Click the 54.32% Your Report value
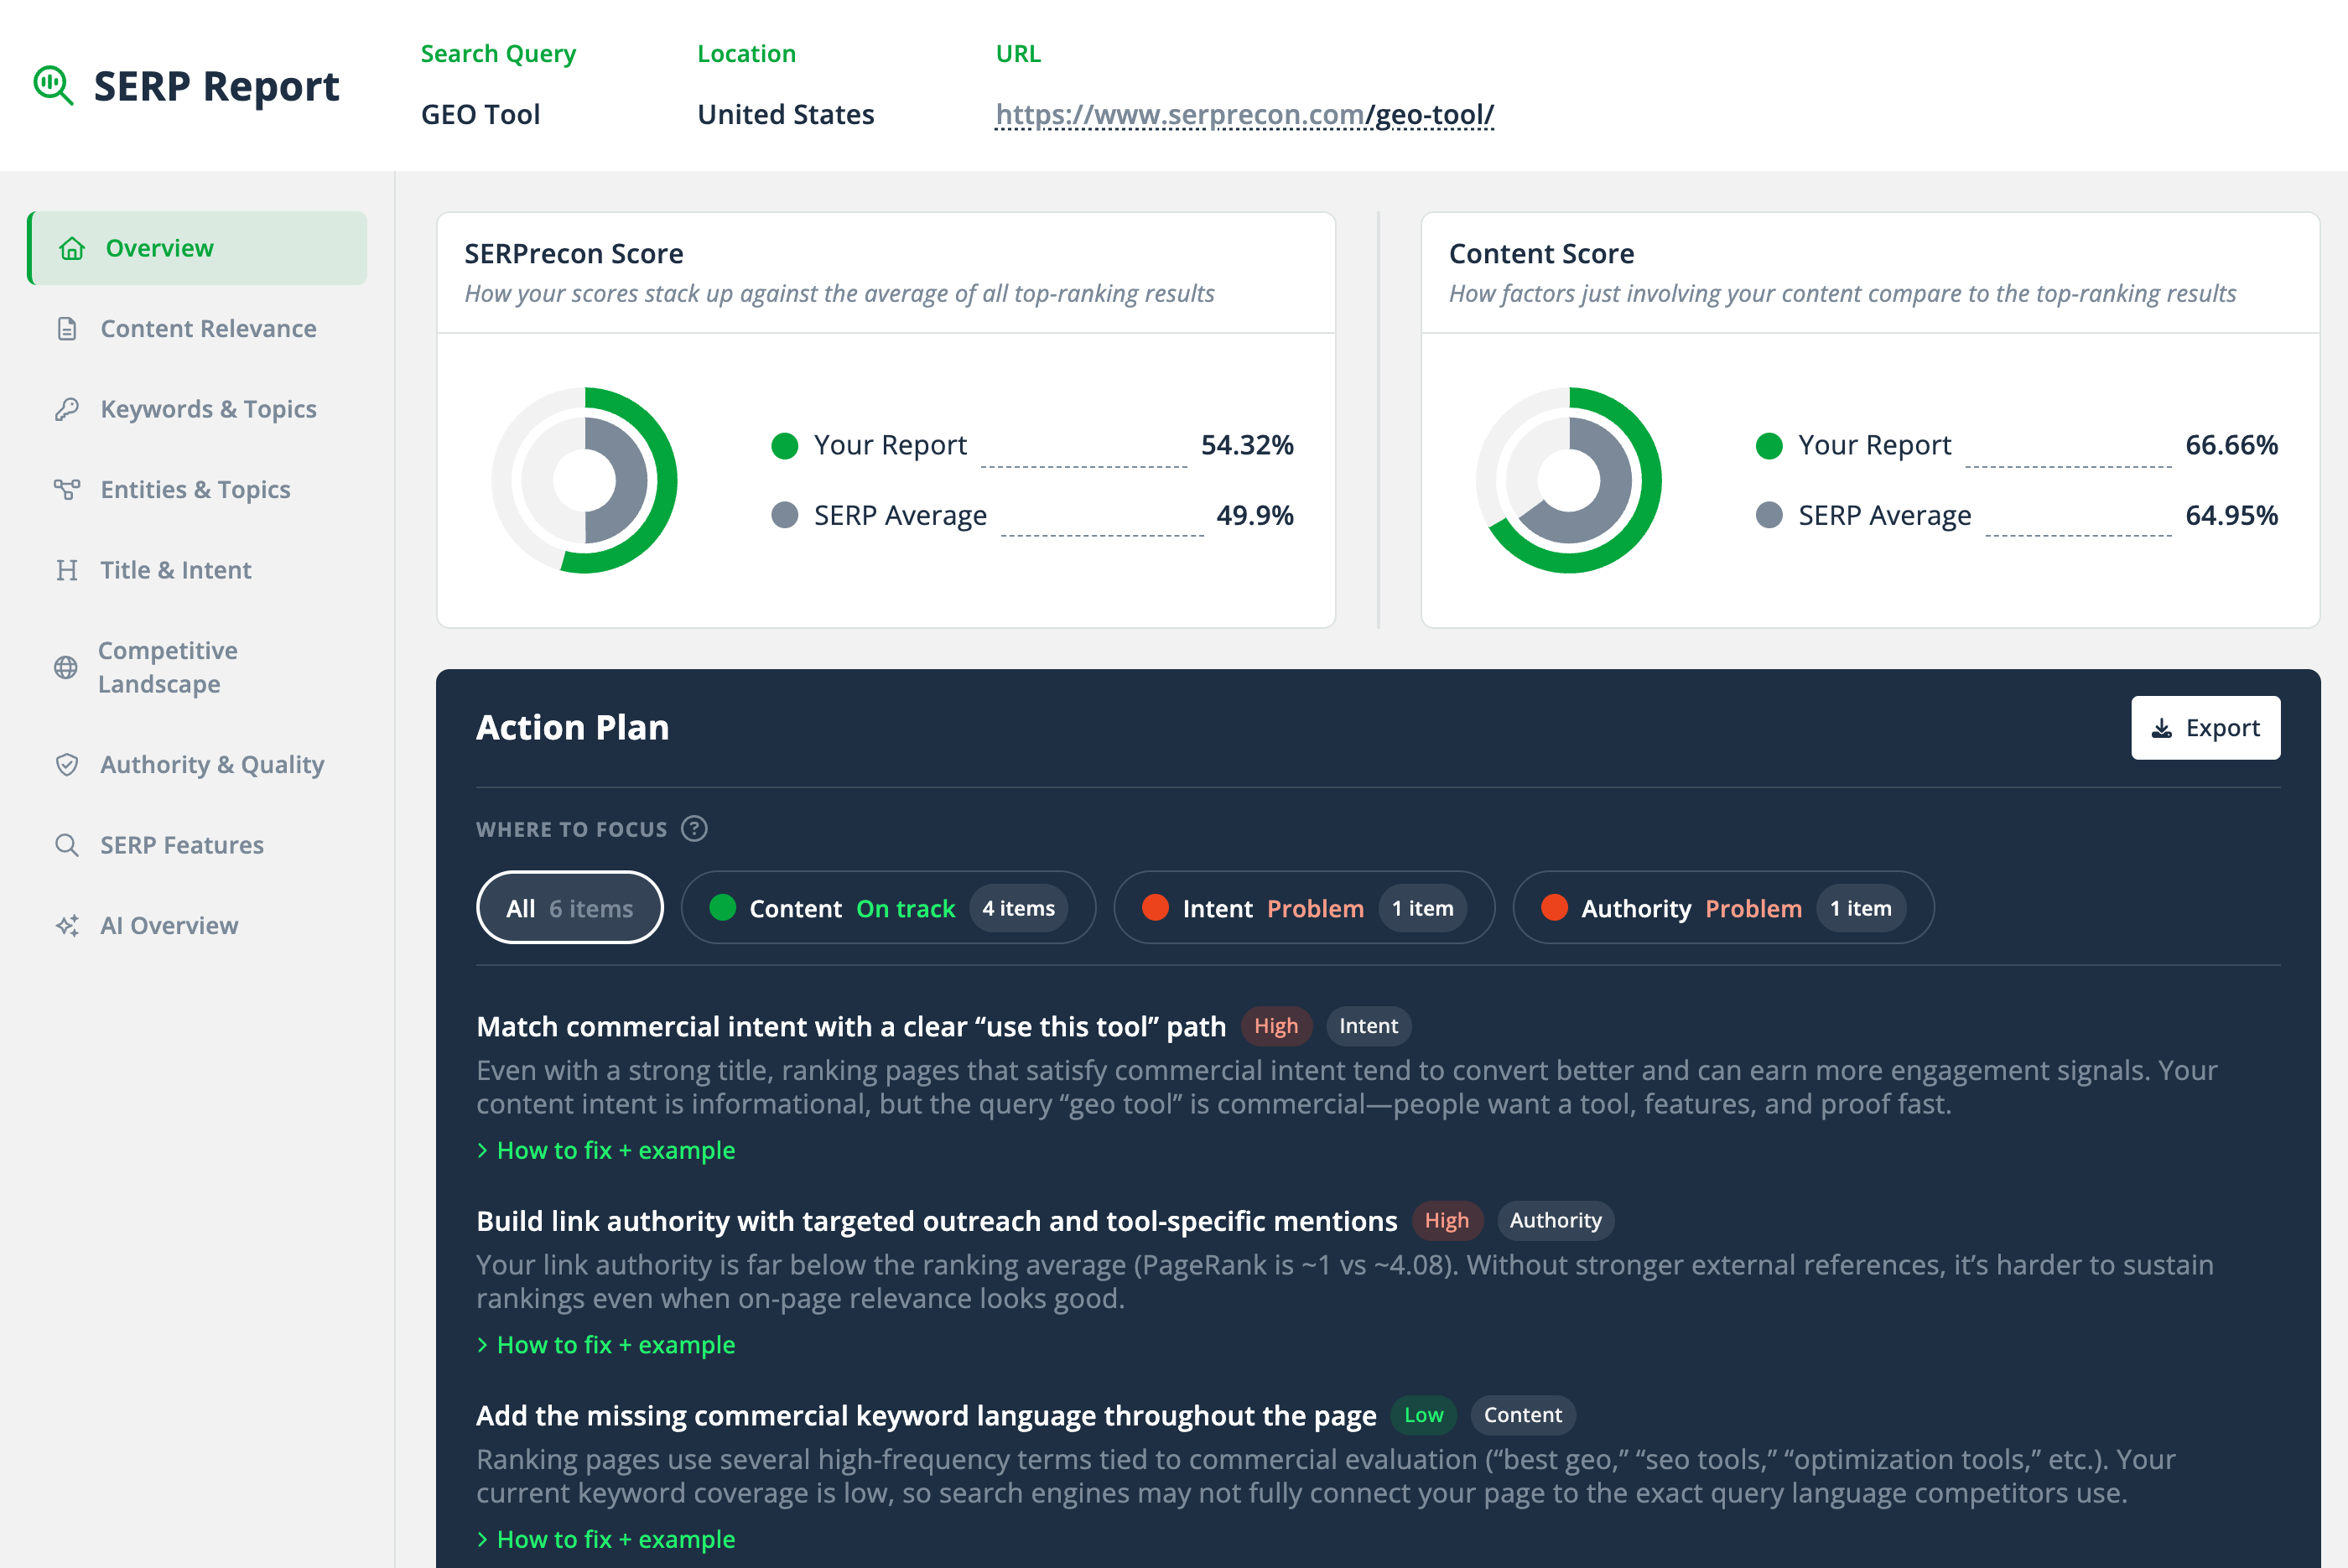 (1247, 445)
